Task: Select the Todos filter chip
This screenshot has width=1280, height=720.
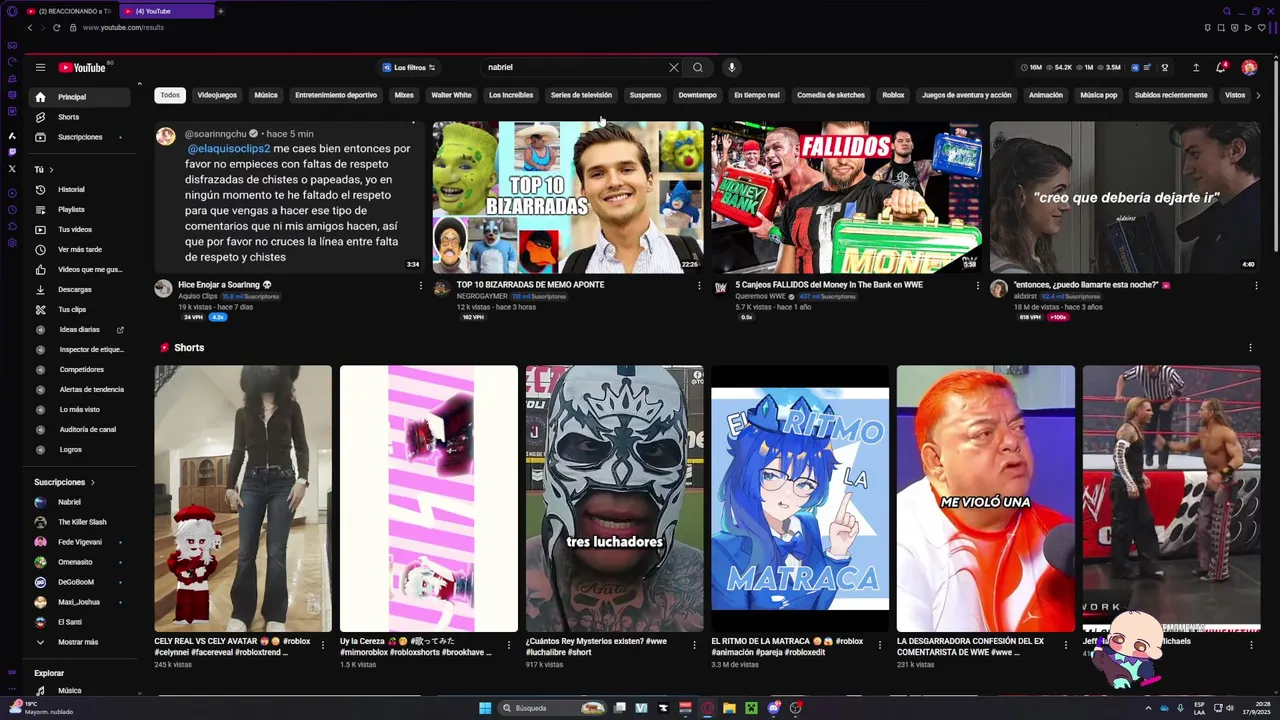Action: tap(170, 95)
